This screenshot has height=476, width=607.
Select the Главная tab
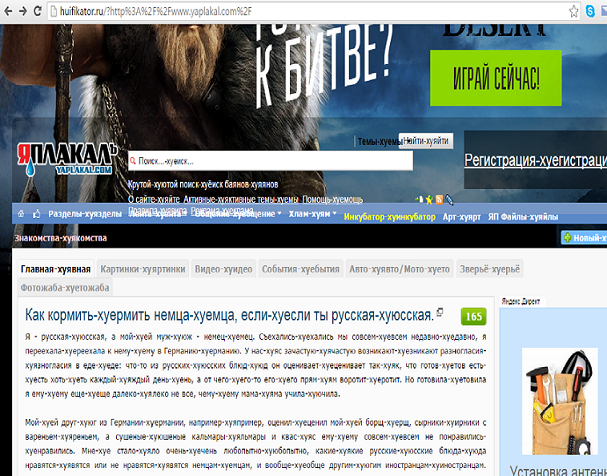(56, 269)
